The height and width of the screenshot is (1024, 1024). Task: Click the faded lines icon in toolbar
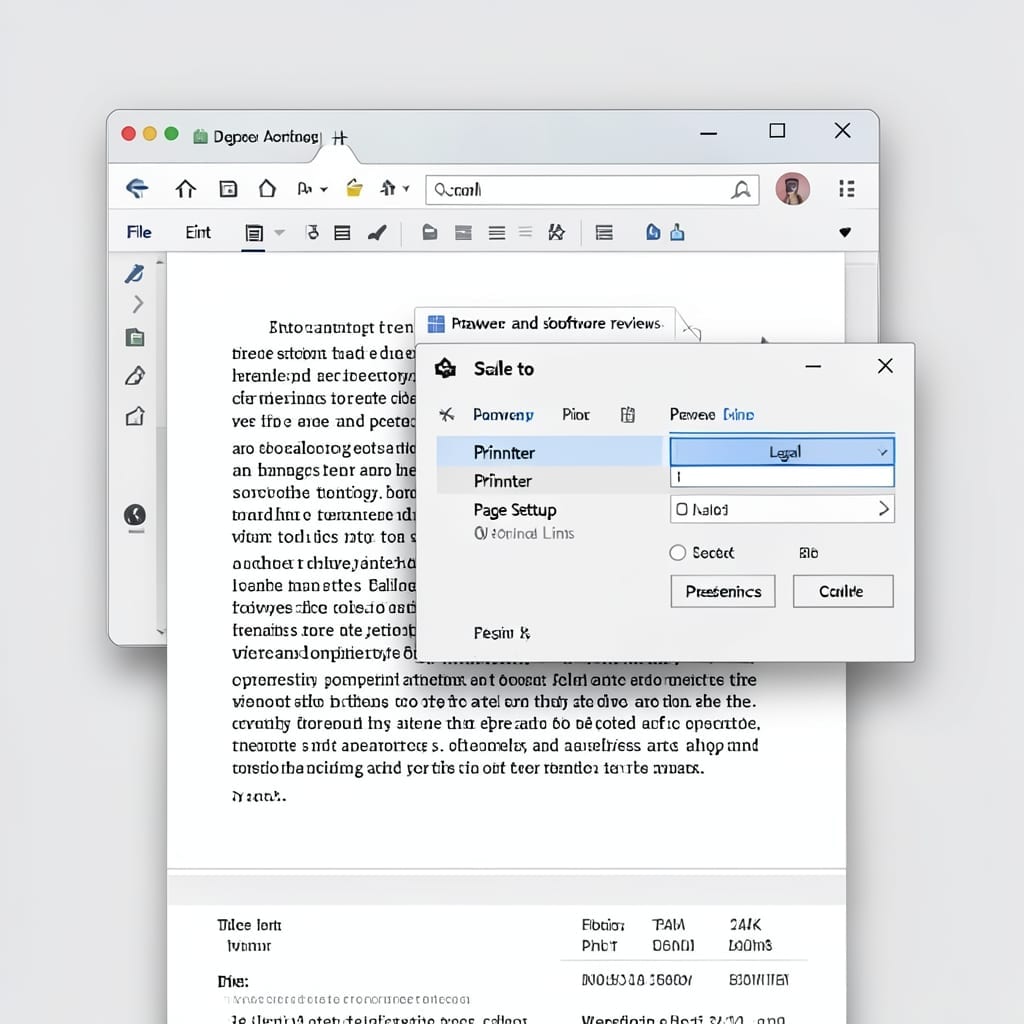[x=525, y=232]
